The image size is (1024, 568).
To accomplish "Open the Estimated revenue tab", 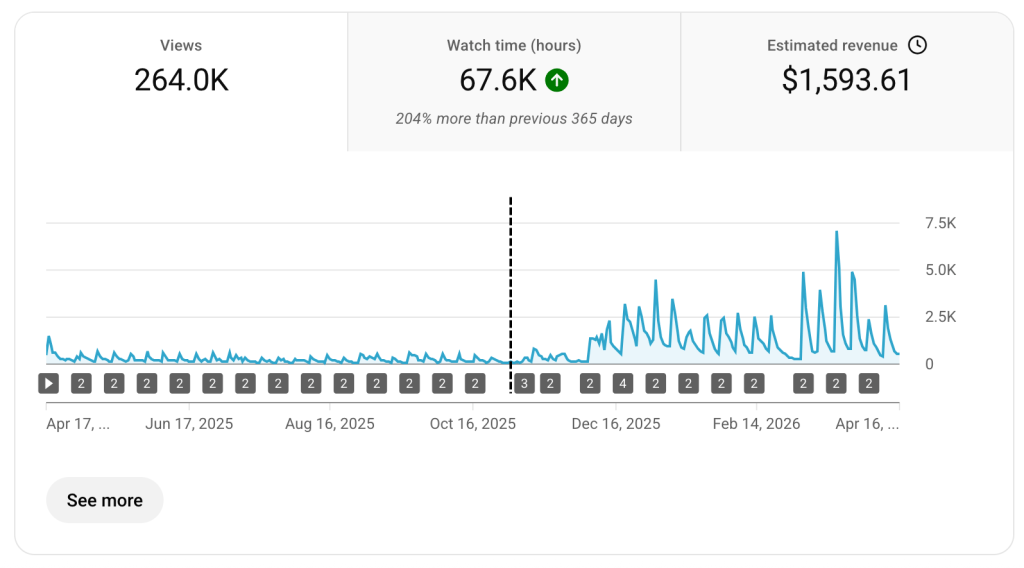I will pos(846,68).
